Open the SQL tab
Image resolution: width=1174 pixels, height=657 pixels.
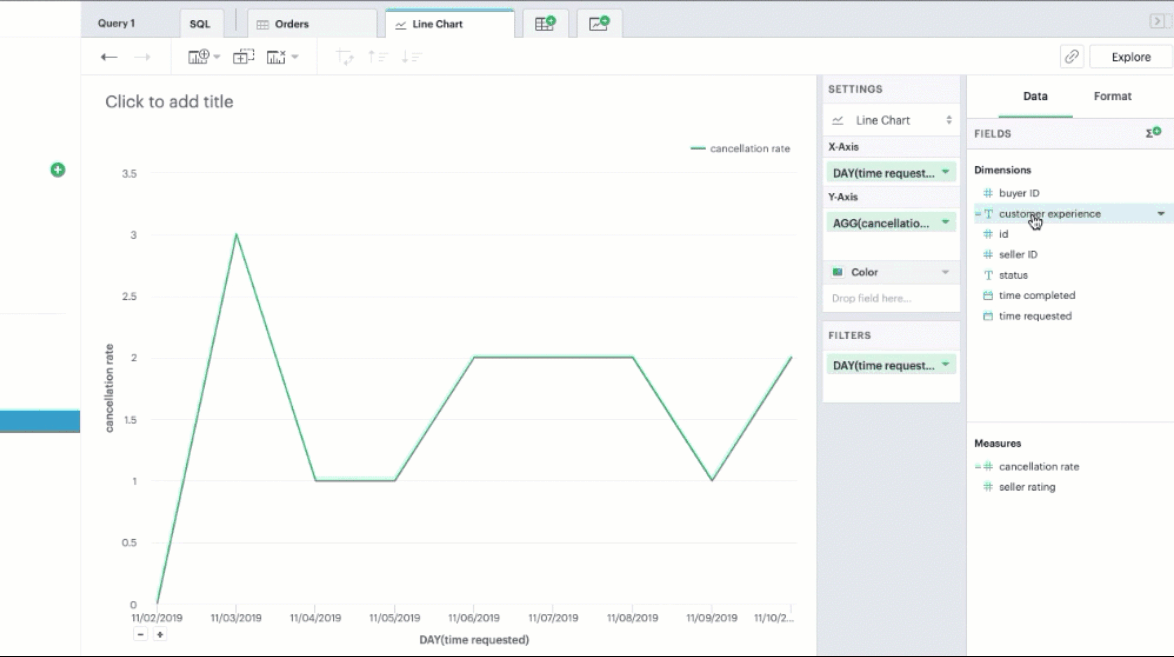[x=200, y=24]
